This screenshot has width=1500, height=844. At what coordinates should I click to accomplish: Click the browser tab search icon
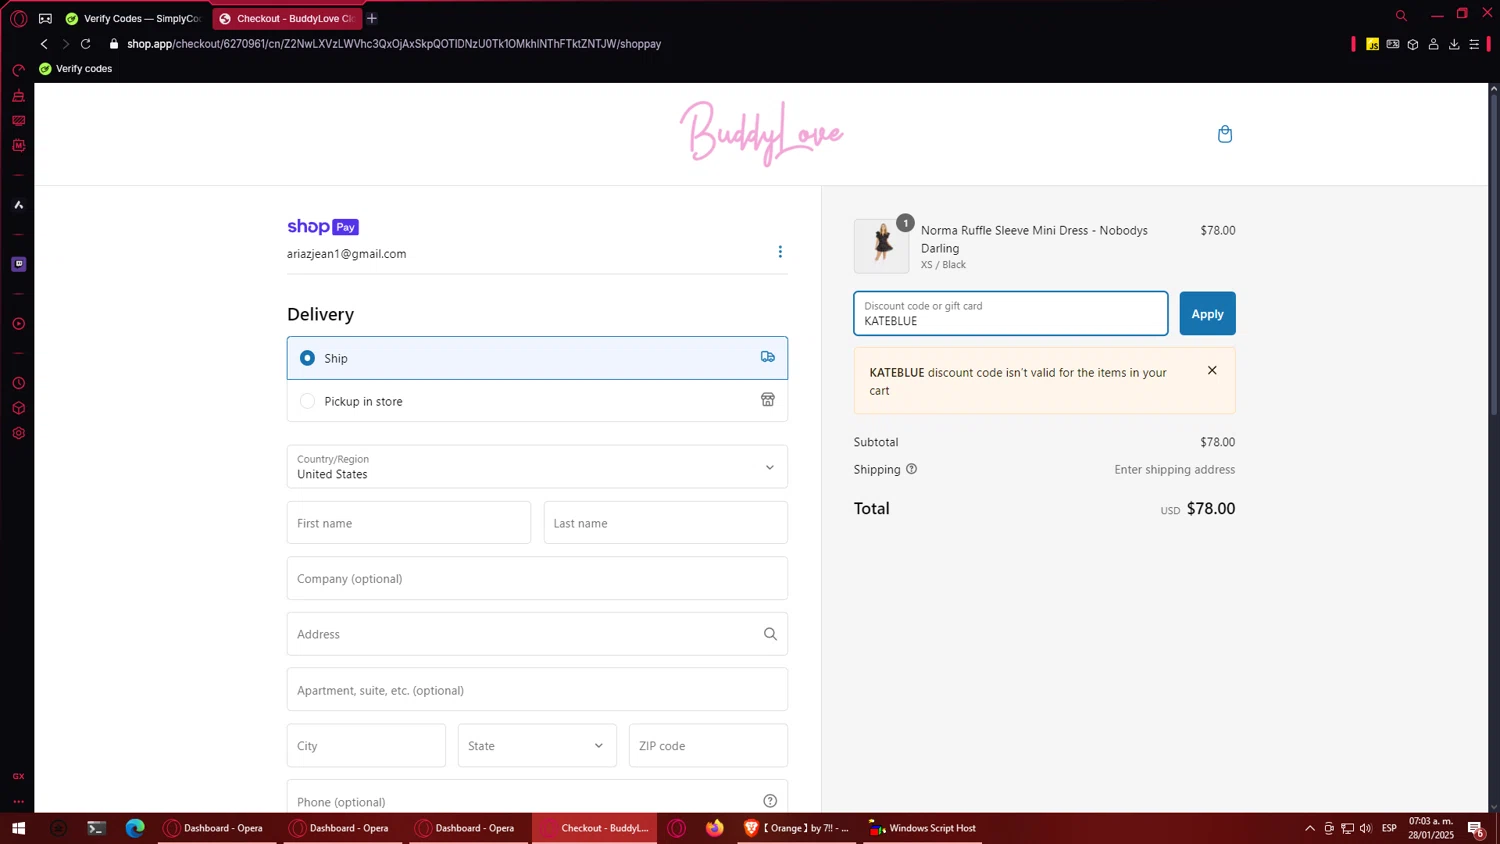click(1401, 15)
